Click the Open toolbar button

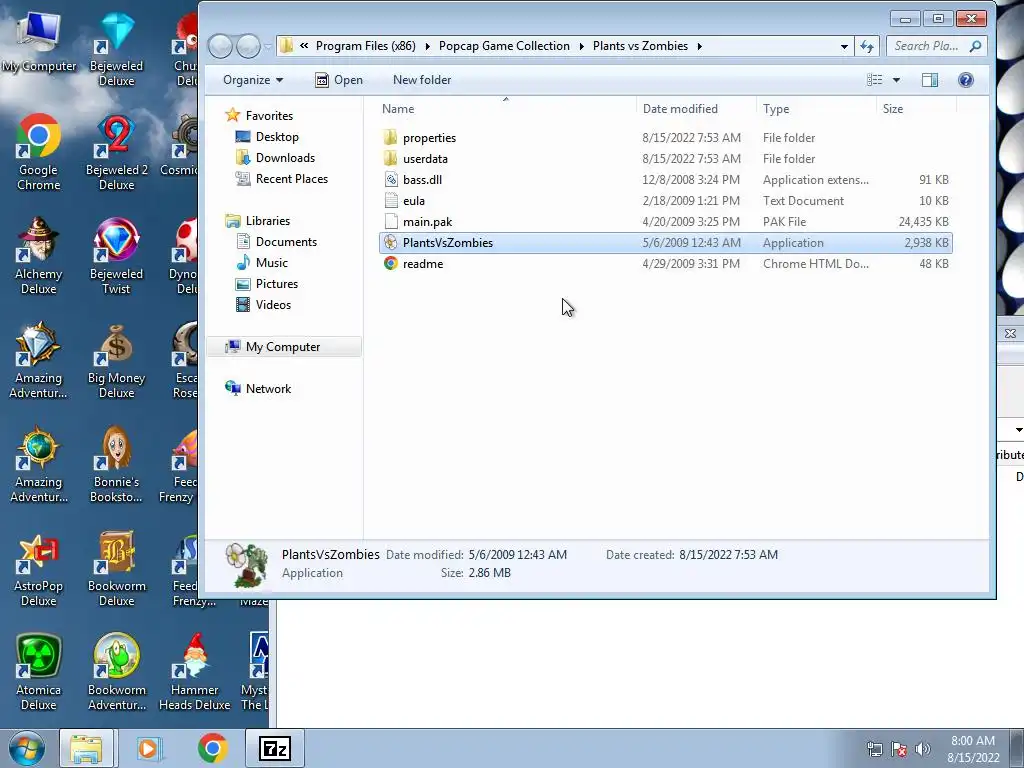tap(339, 80)
